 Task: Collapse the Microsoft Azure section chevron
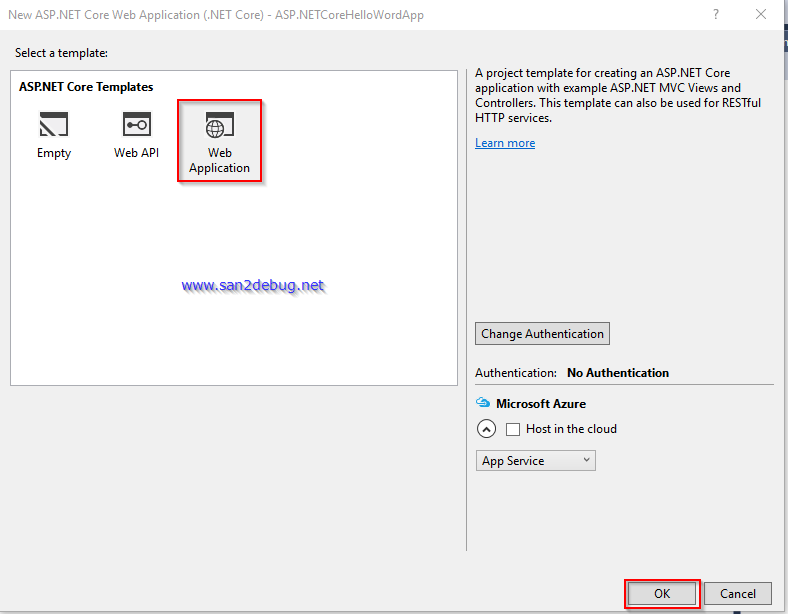click(x=486, y=429)
